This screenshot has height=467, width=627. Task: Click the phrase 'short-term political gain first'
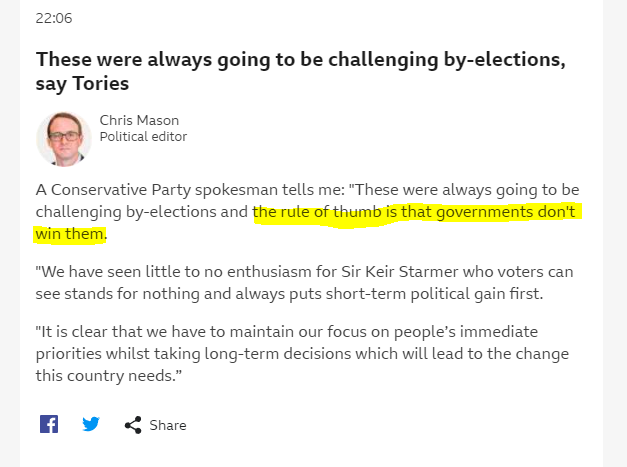point(434,293)
